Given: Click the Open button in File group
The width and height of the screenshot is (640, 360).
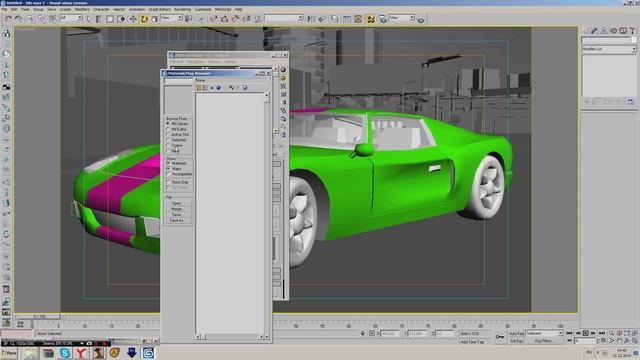Looking at the screenshot, I should (177, 203).
